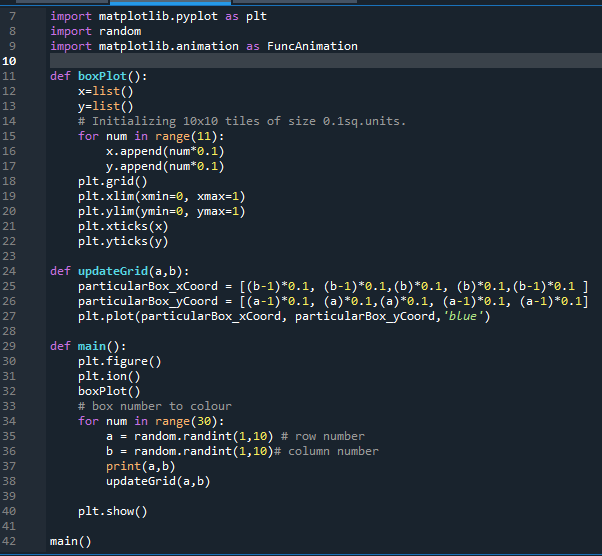Screen dimensions: 602x556
Task: Place cursor on 'import matplotlib.pyplot as plt' line
Action: click(158, 16)
